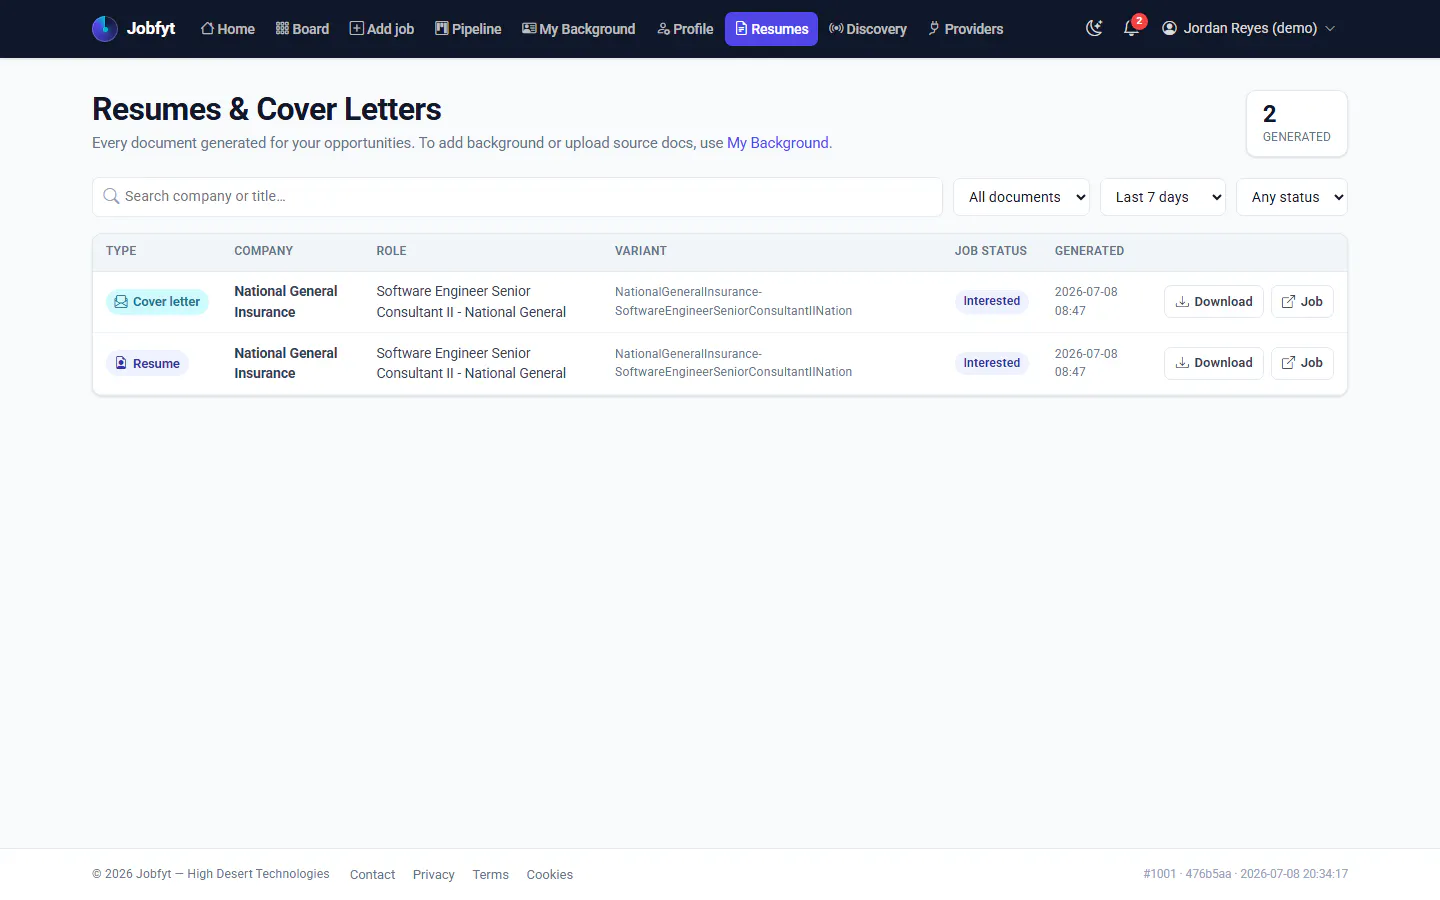Open Contact footer link
1440x900 pixels.
pos(372,874)
